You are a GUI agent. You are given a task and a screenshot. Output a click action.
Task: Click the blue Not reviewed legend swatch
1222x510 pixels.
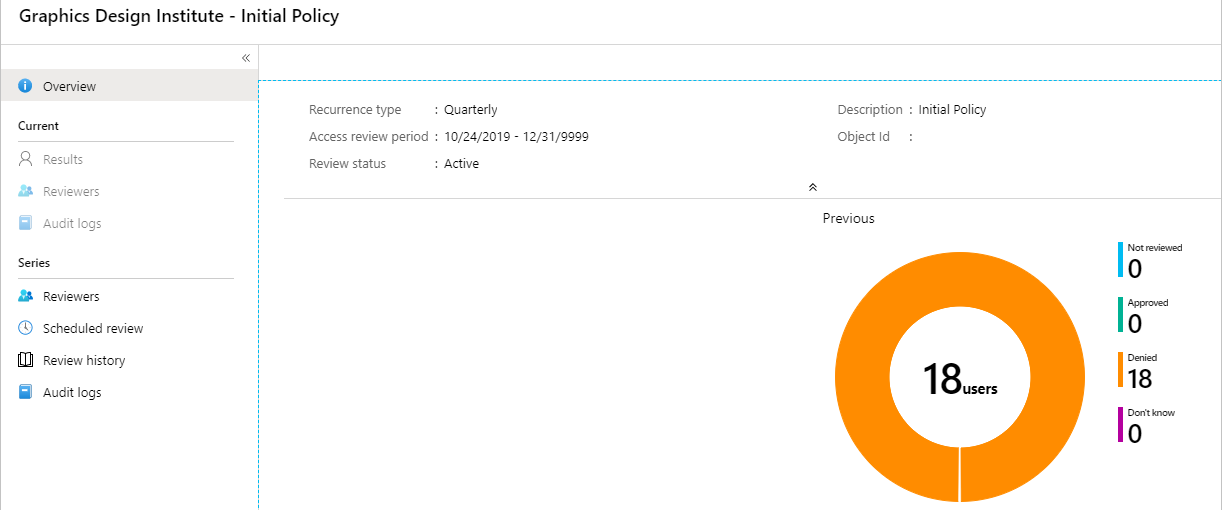click(1120, 259)
